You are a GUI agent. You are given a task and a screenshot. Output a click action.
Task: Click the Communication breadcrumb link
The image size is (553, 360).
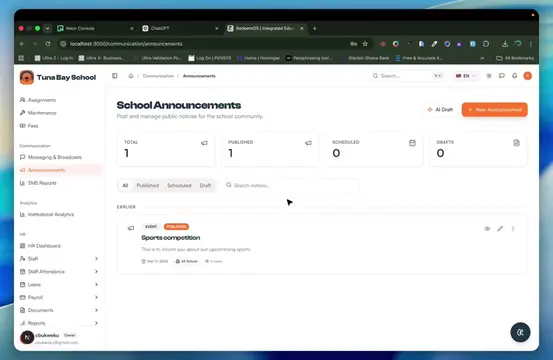tap(158, 76)
